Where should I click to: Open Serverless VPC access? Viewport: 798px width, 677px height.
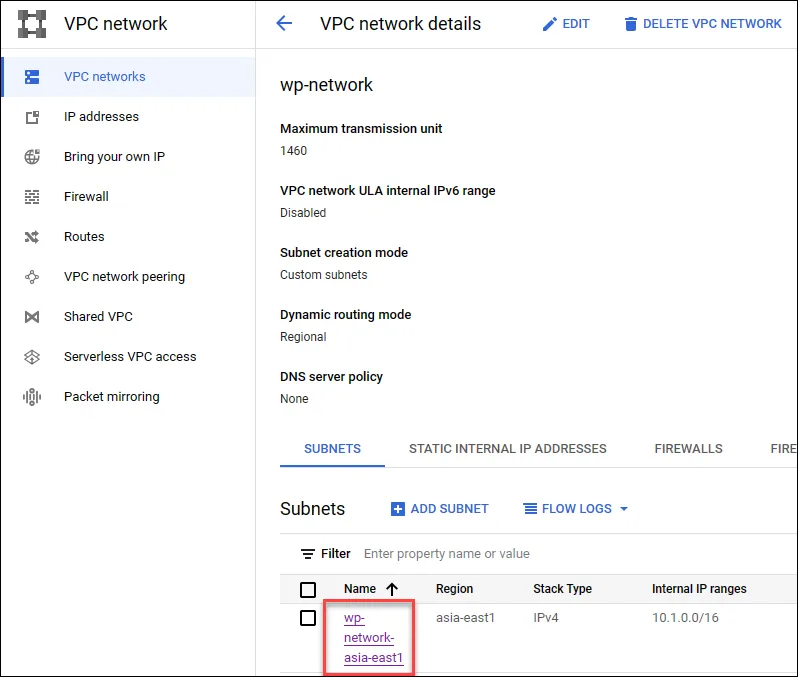tap(130, 357)
